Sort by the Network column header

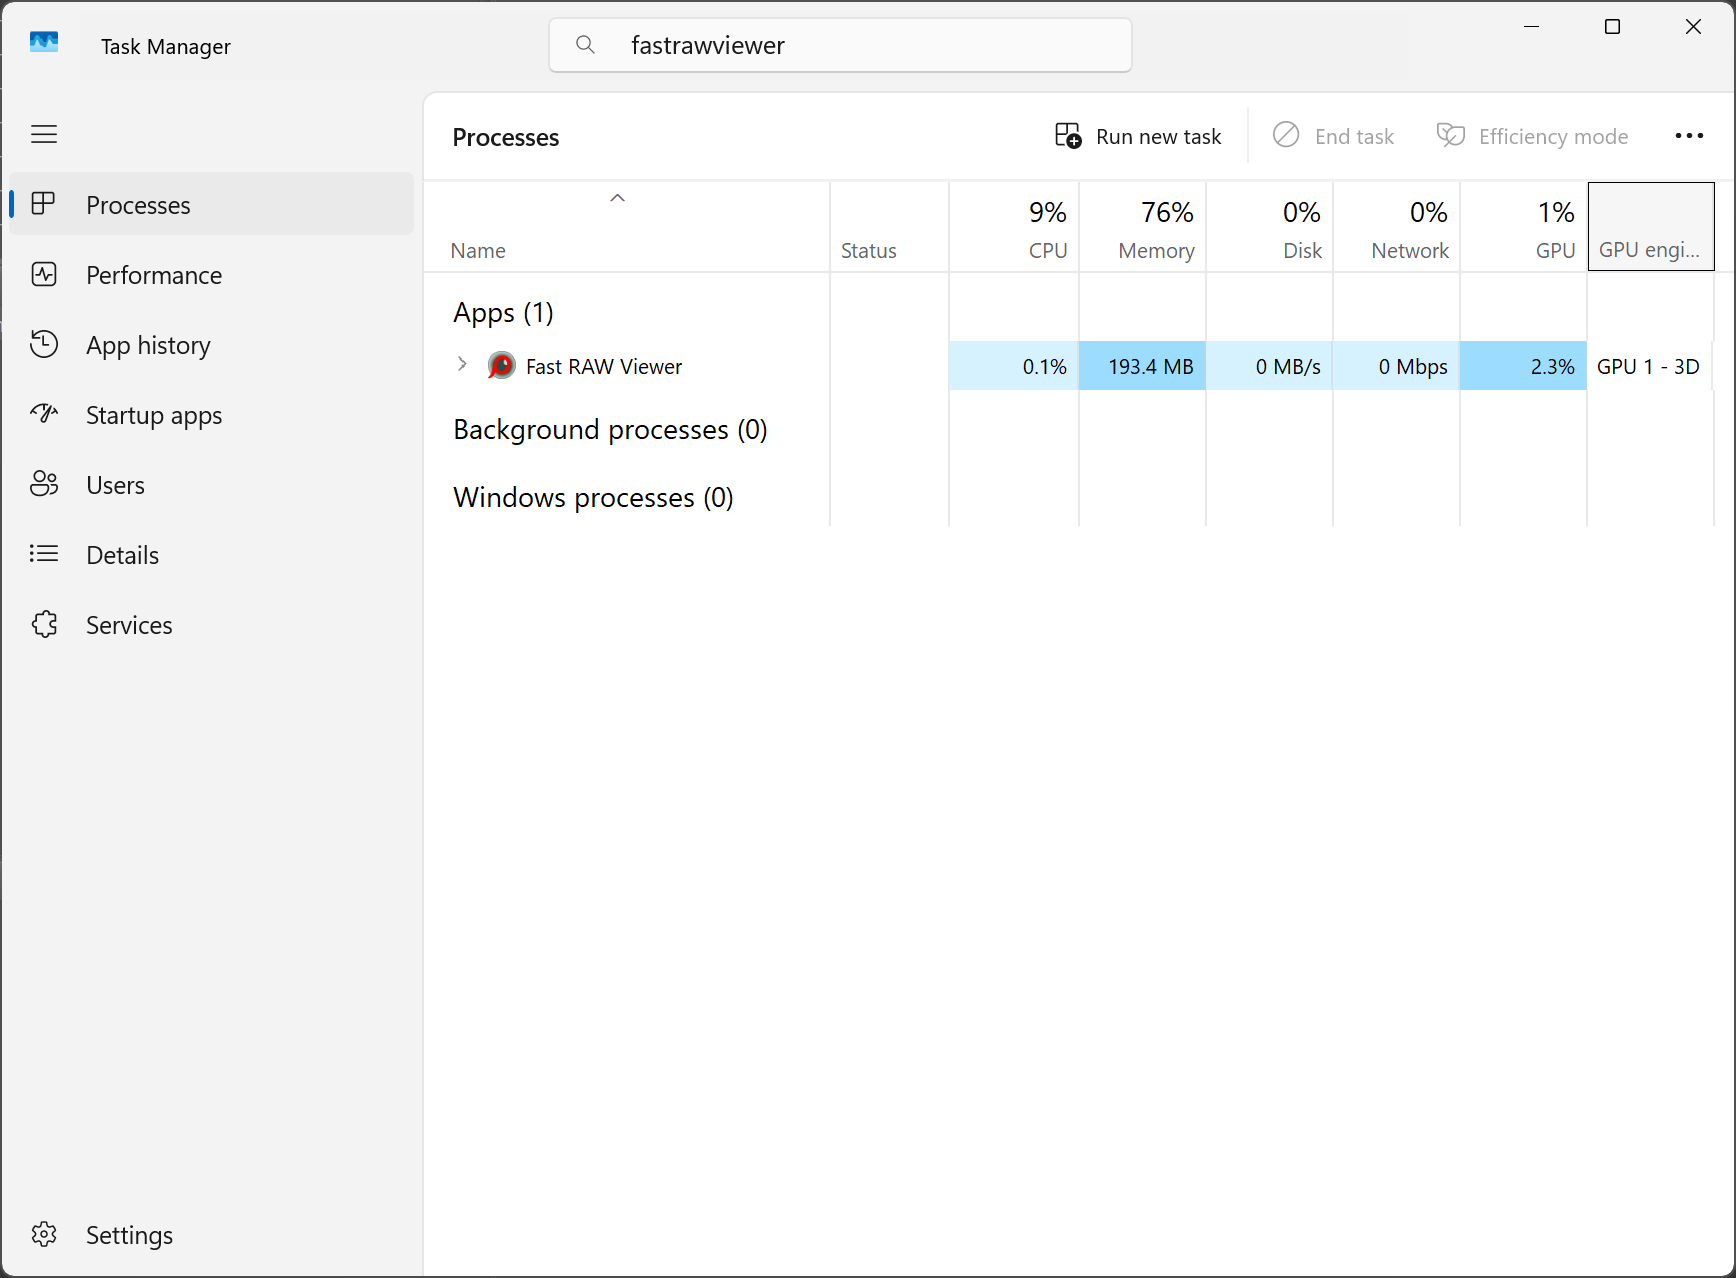point(1396,227)
